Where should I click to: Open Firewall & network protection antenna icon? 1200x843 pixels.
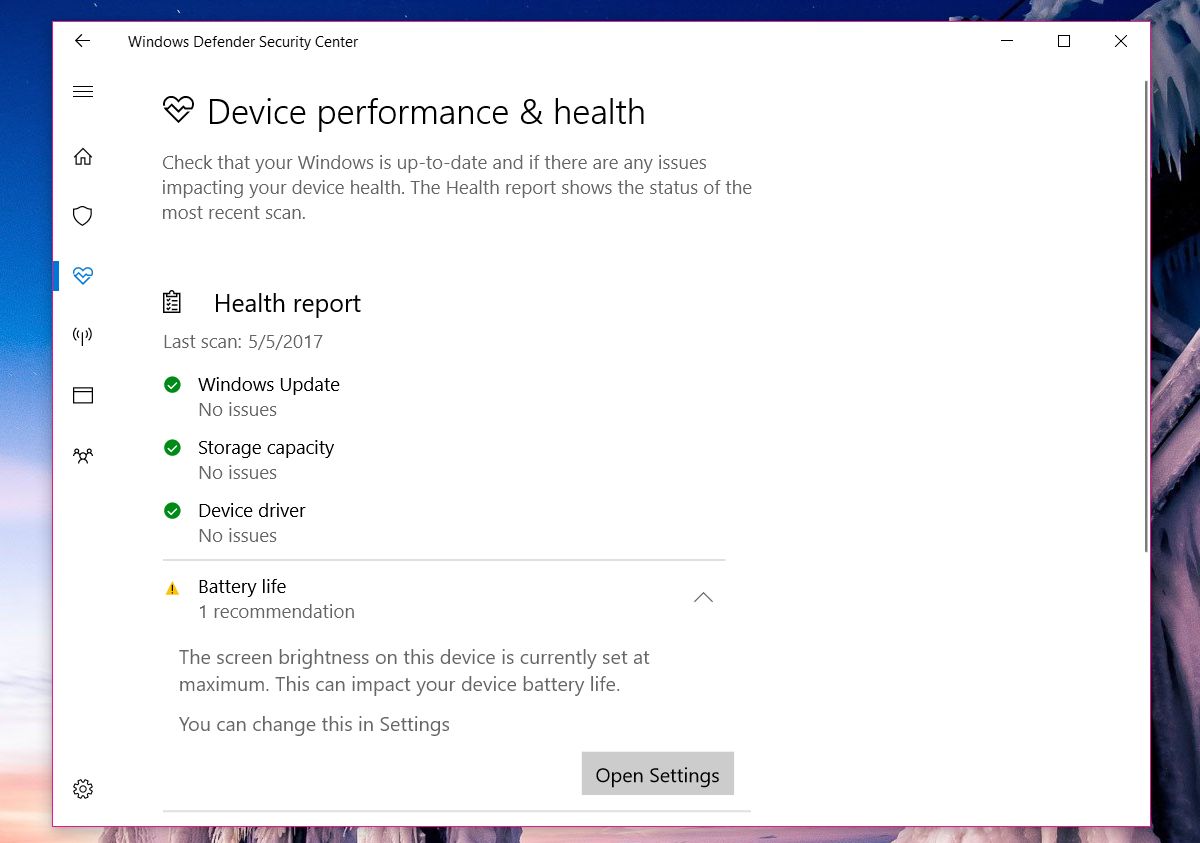(83, 335)
